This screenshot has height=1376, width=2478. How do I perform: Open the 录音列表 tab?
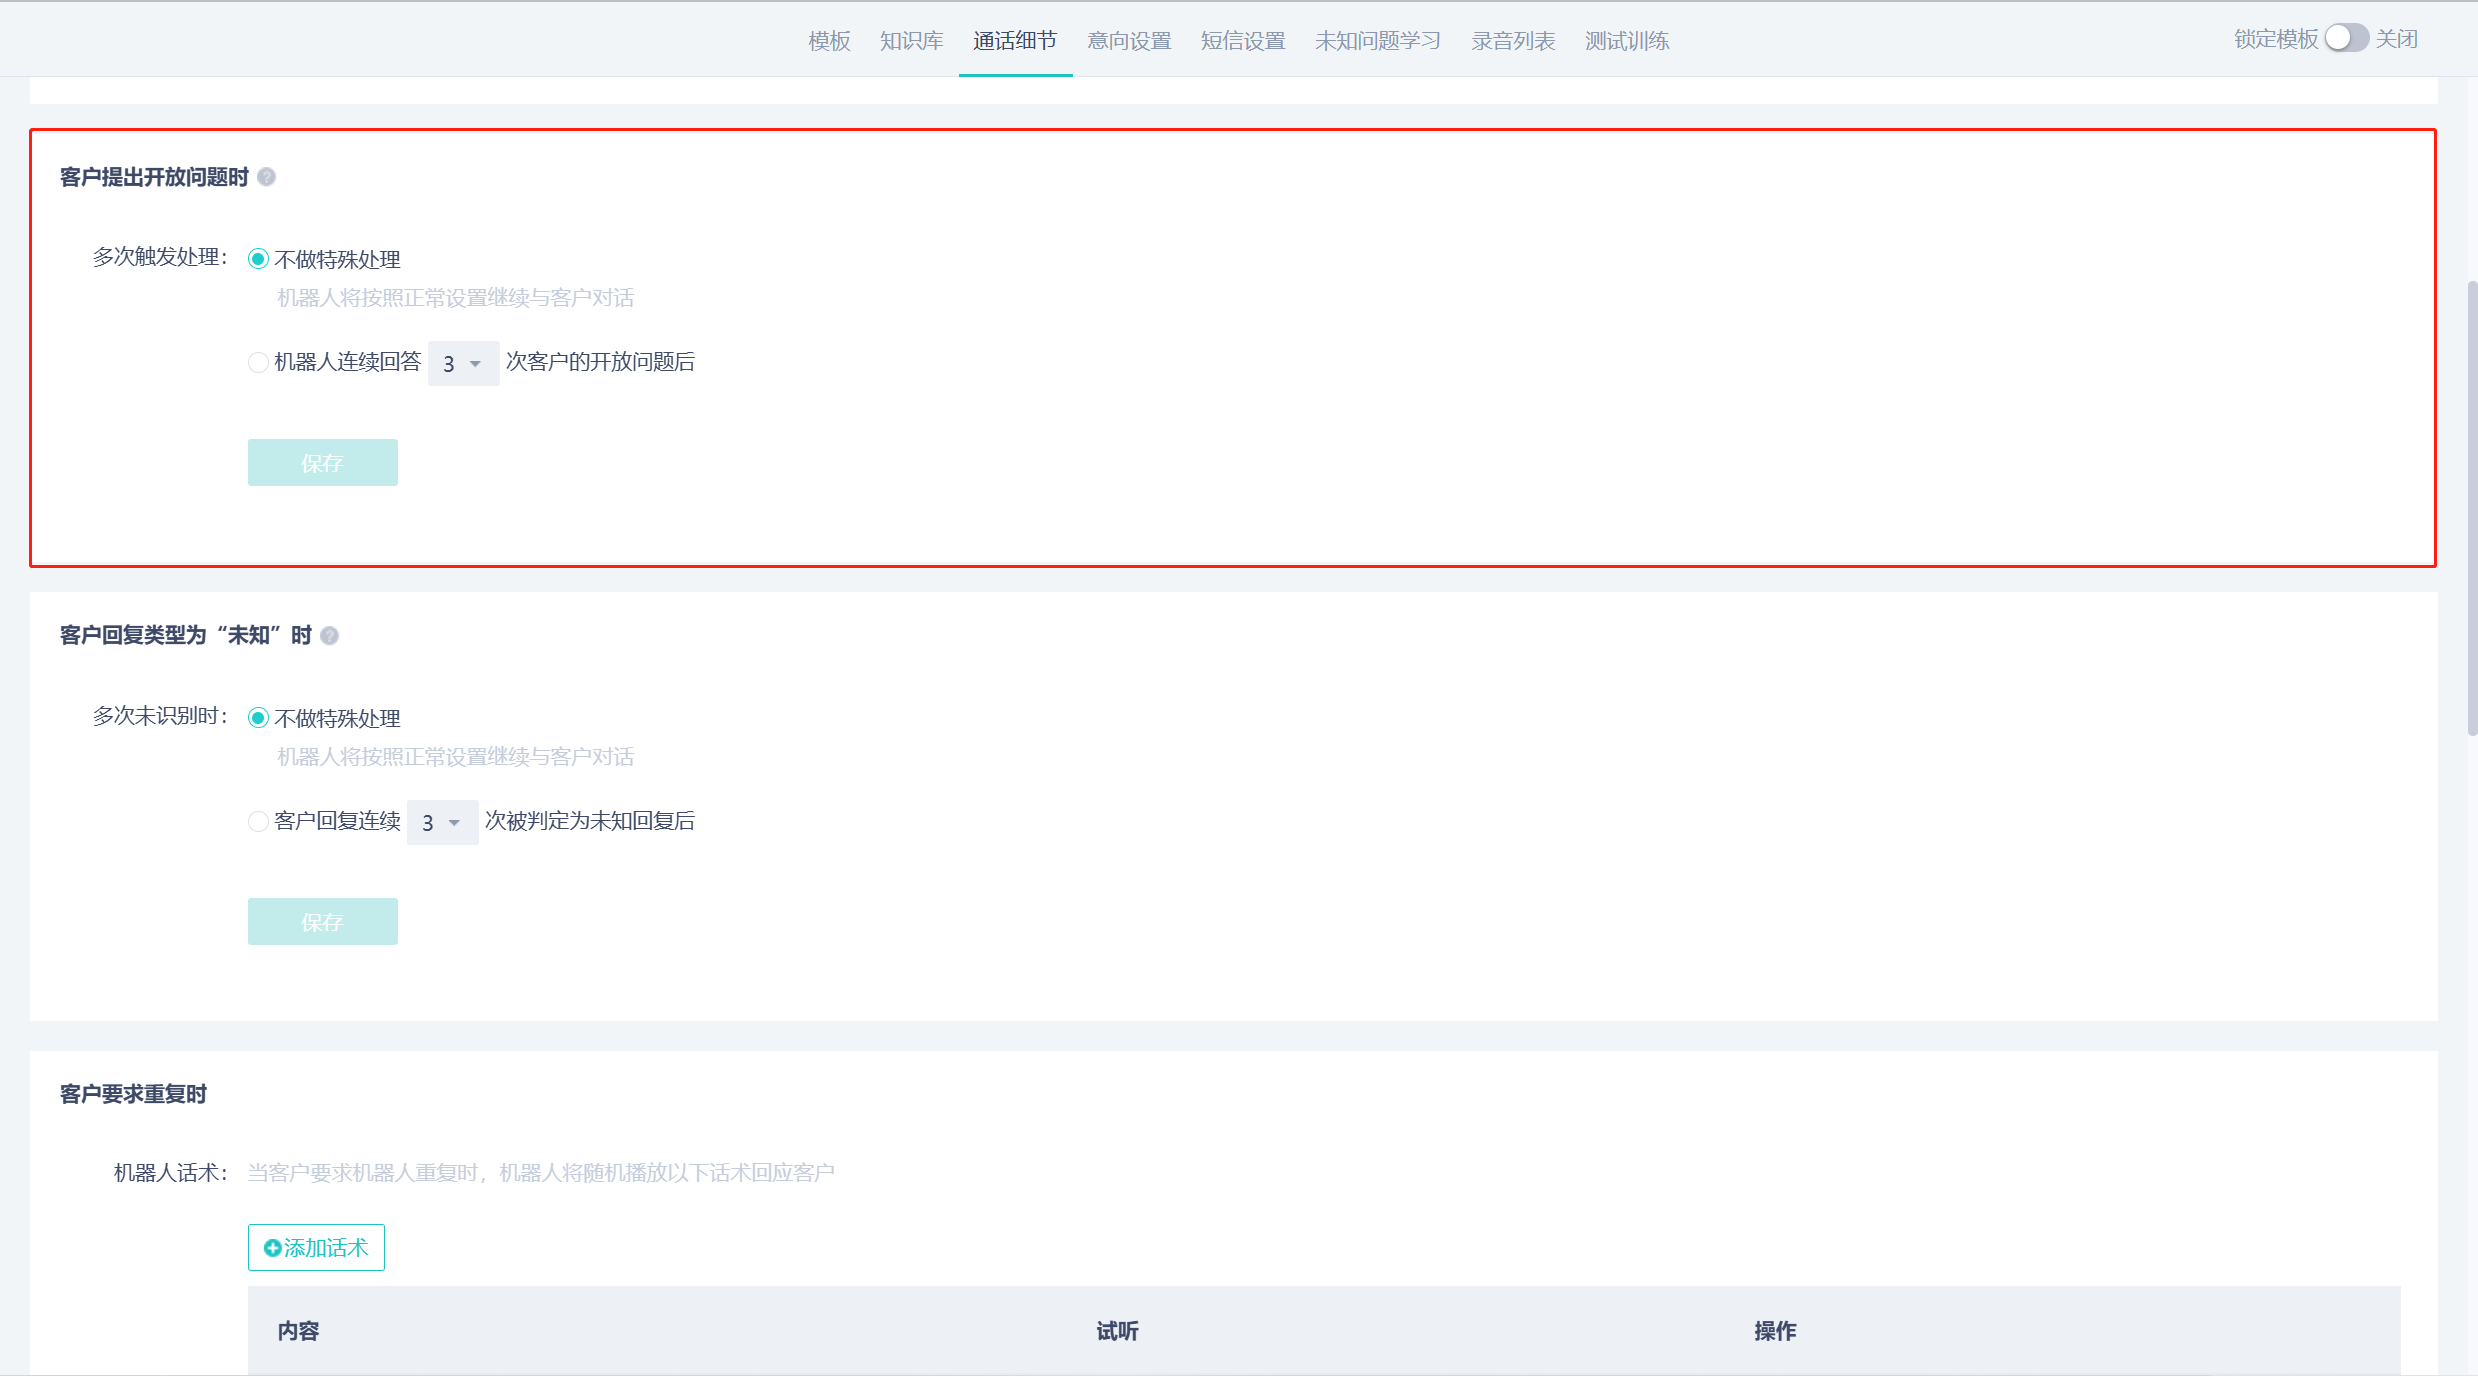[1513, 41]
